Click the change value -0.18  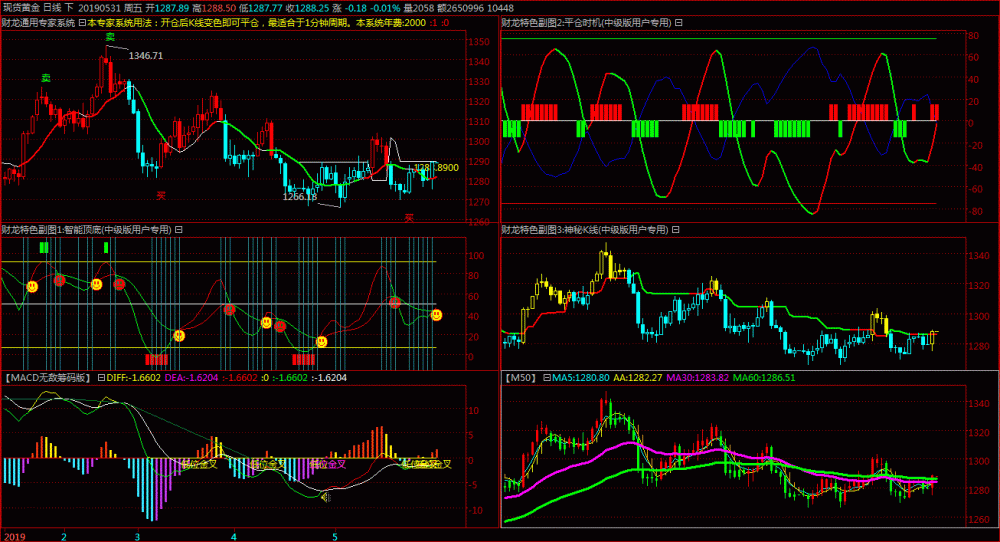(x=356, y=8)
